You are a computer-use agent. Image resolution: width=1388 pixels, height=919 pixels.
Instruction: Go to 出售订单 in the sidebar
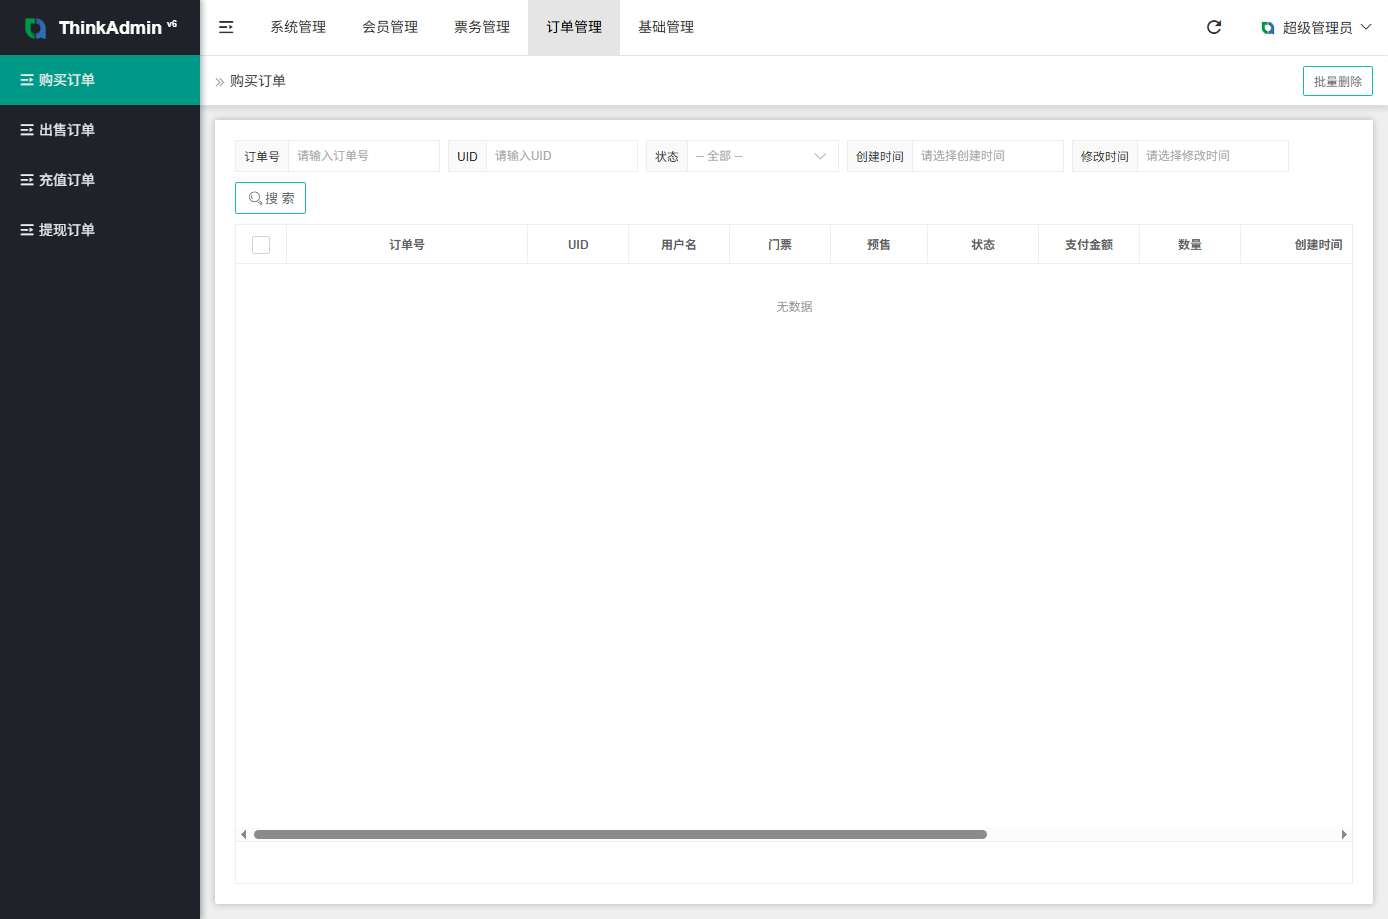click(100, 130)
